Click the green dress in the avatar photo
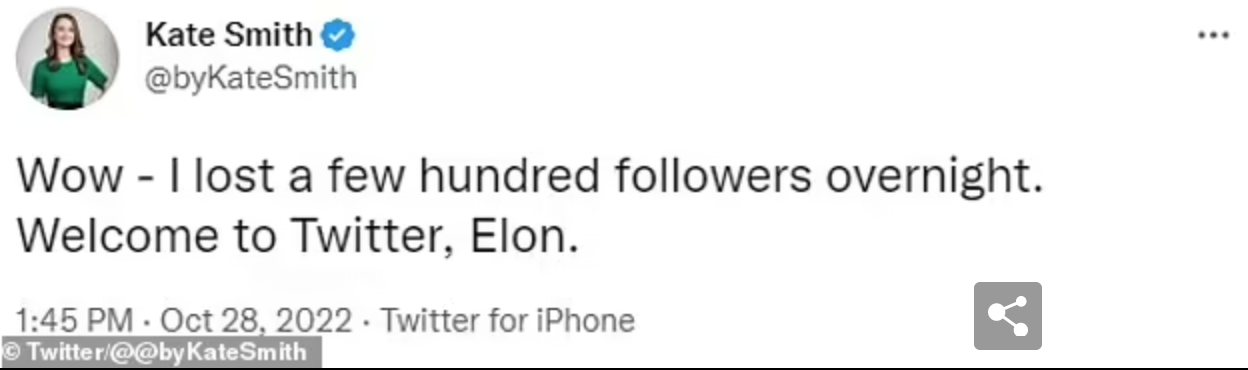 tap(64, 82)
